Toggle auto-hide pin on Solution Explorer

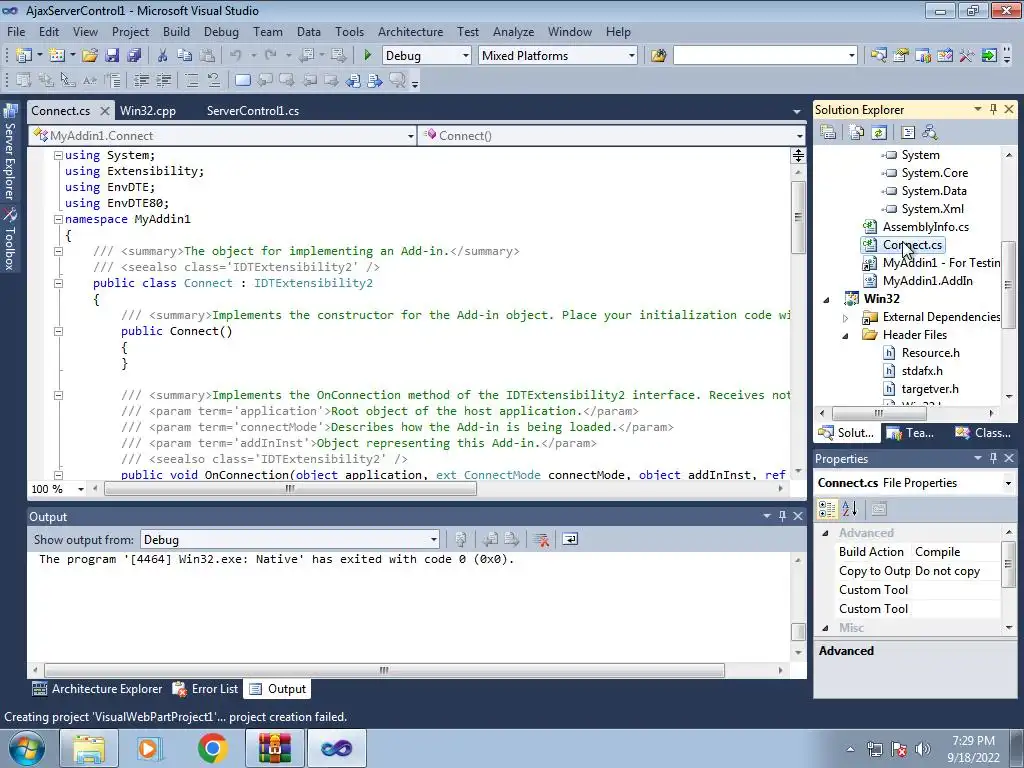click(993, 110)
